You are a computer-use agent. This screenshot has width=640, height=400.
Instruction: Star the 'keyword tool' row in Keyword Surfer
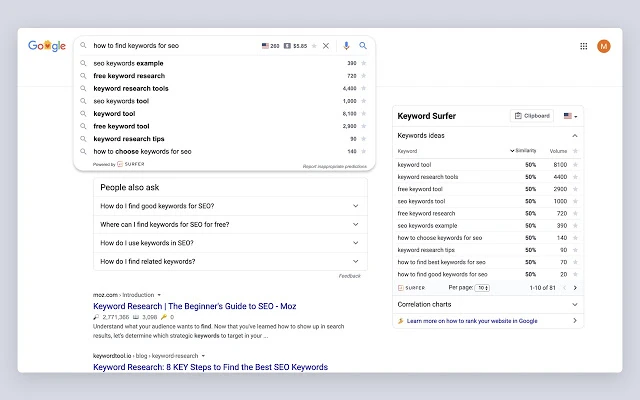(576, 164)
